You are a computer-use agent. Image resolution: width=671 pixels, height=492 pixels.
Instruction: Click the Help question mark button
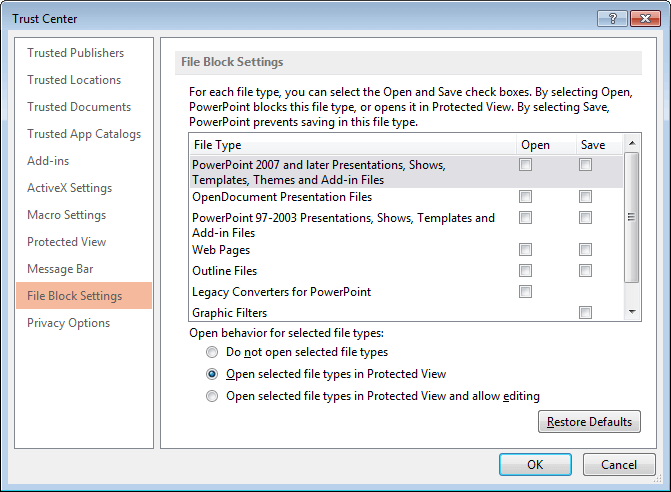pos(611,19)
